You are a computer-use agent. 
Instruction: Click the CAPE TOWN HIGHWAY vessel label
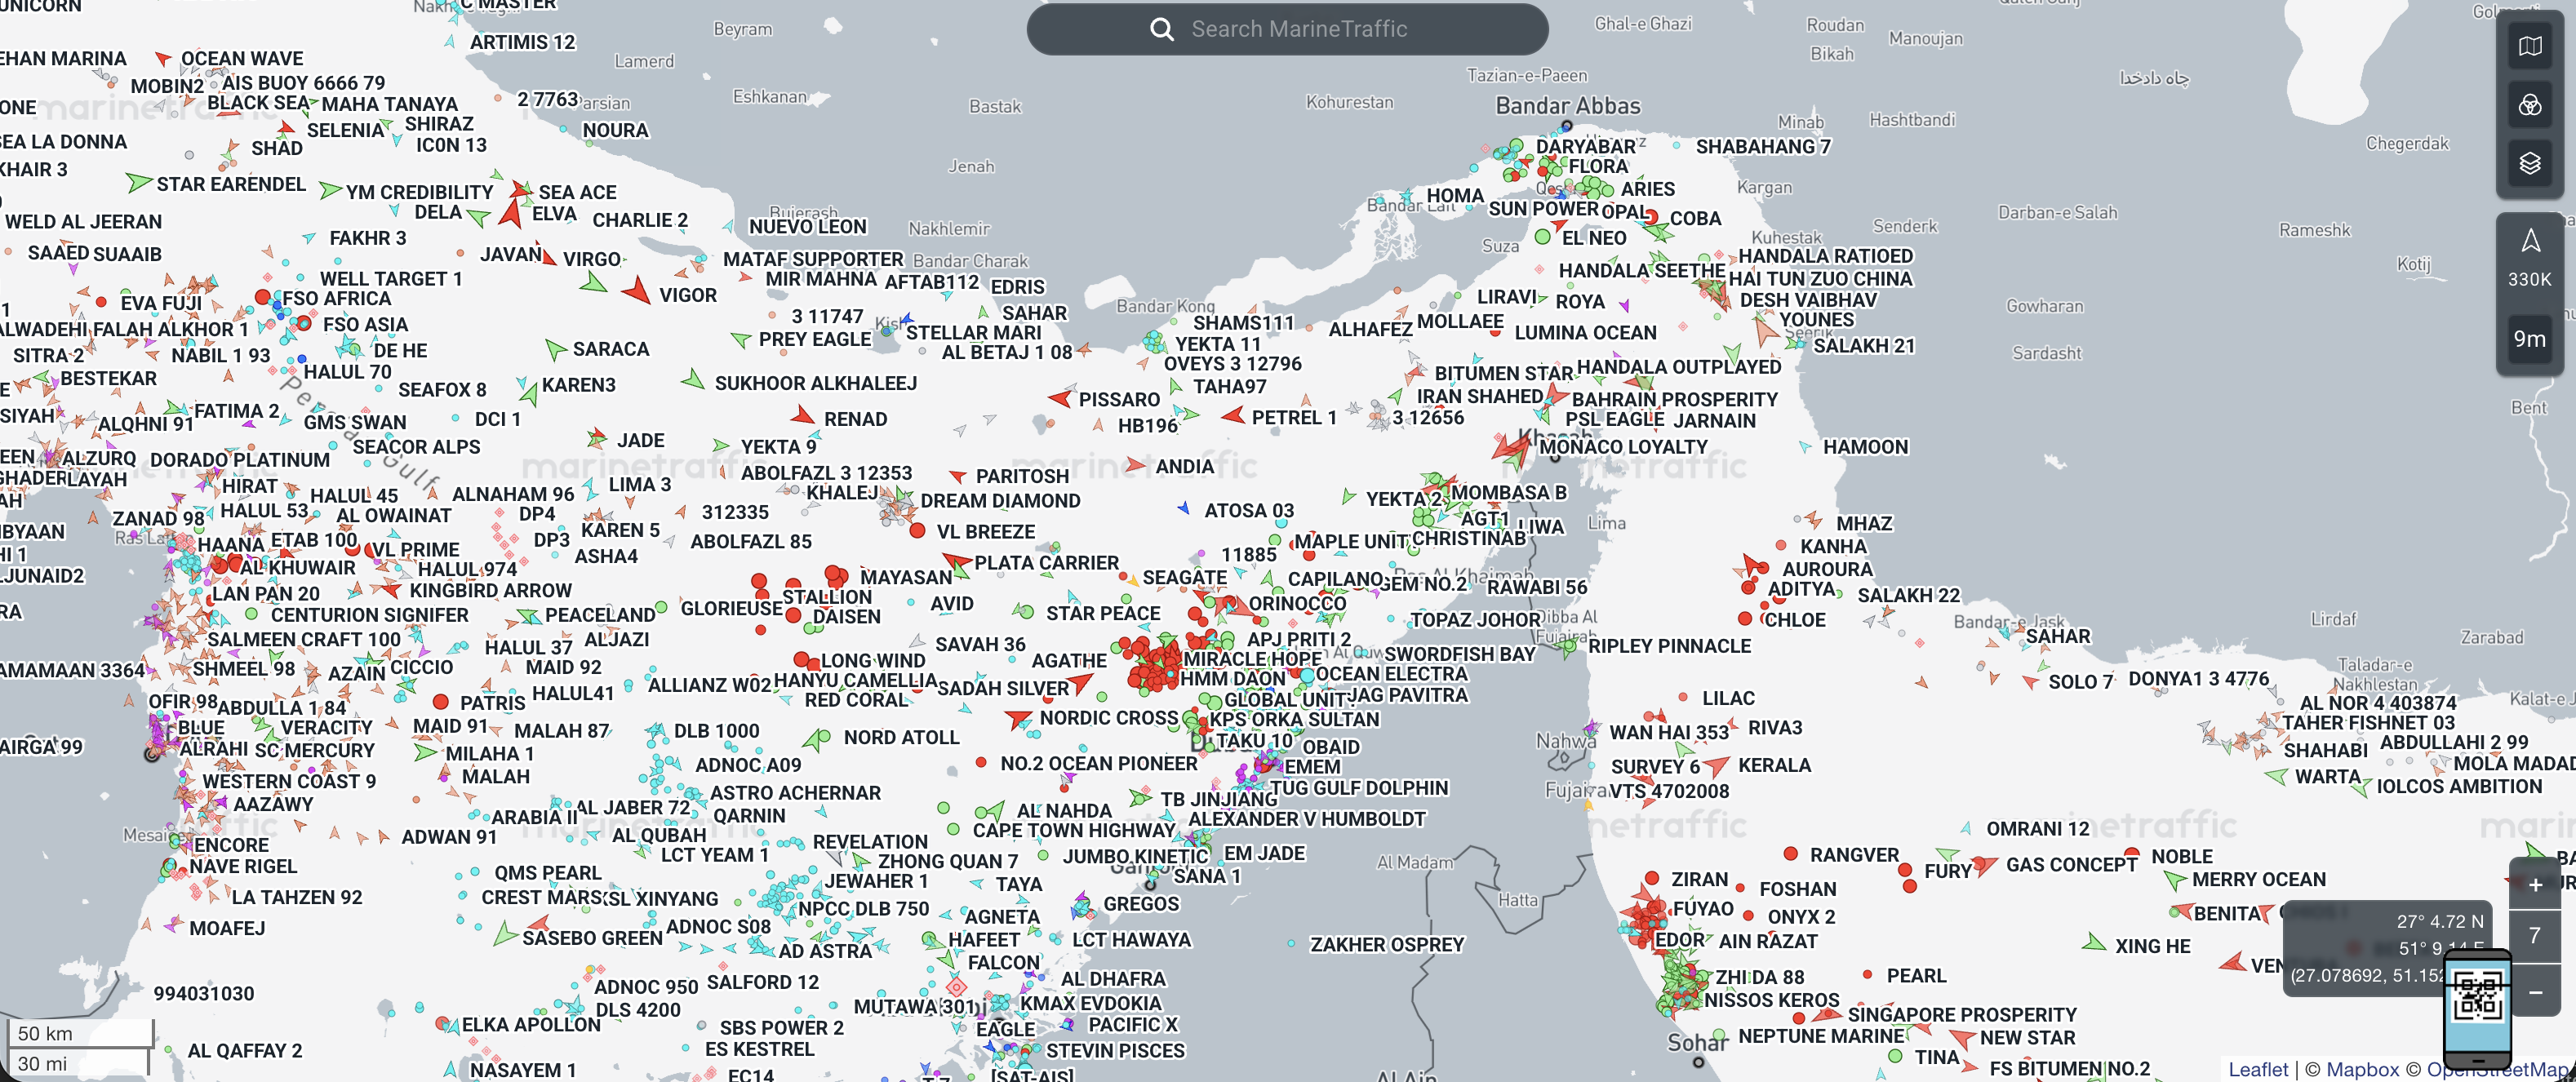tap(1074, 830)
